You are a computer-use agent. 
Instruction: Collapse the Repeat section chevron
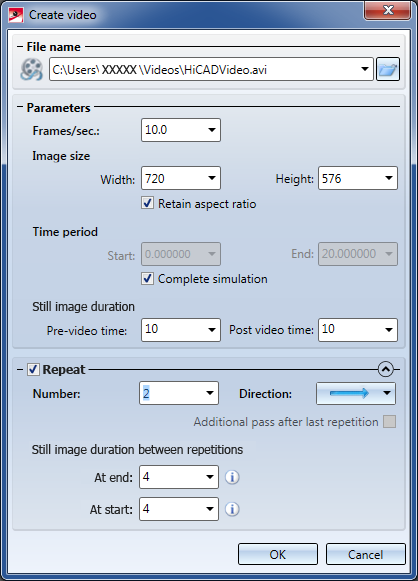(x=385, y=369)
